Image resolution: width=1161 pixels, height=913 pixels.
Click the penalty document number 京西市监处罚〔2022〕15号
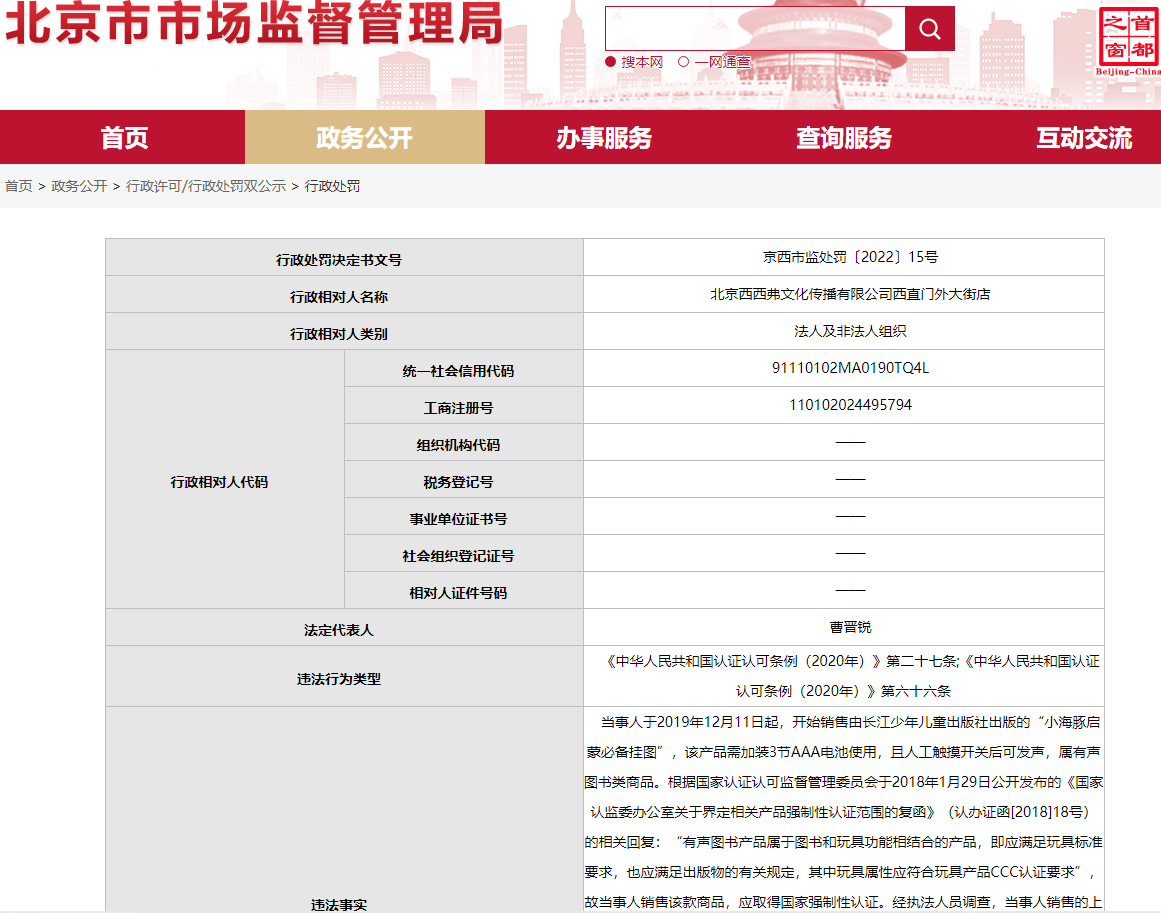tap(850, 258)
